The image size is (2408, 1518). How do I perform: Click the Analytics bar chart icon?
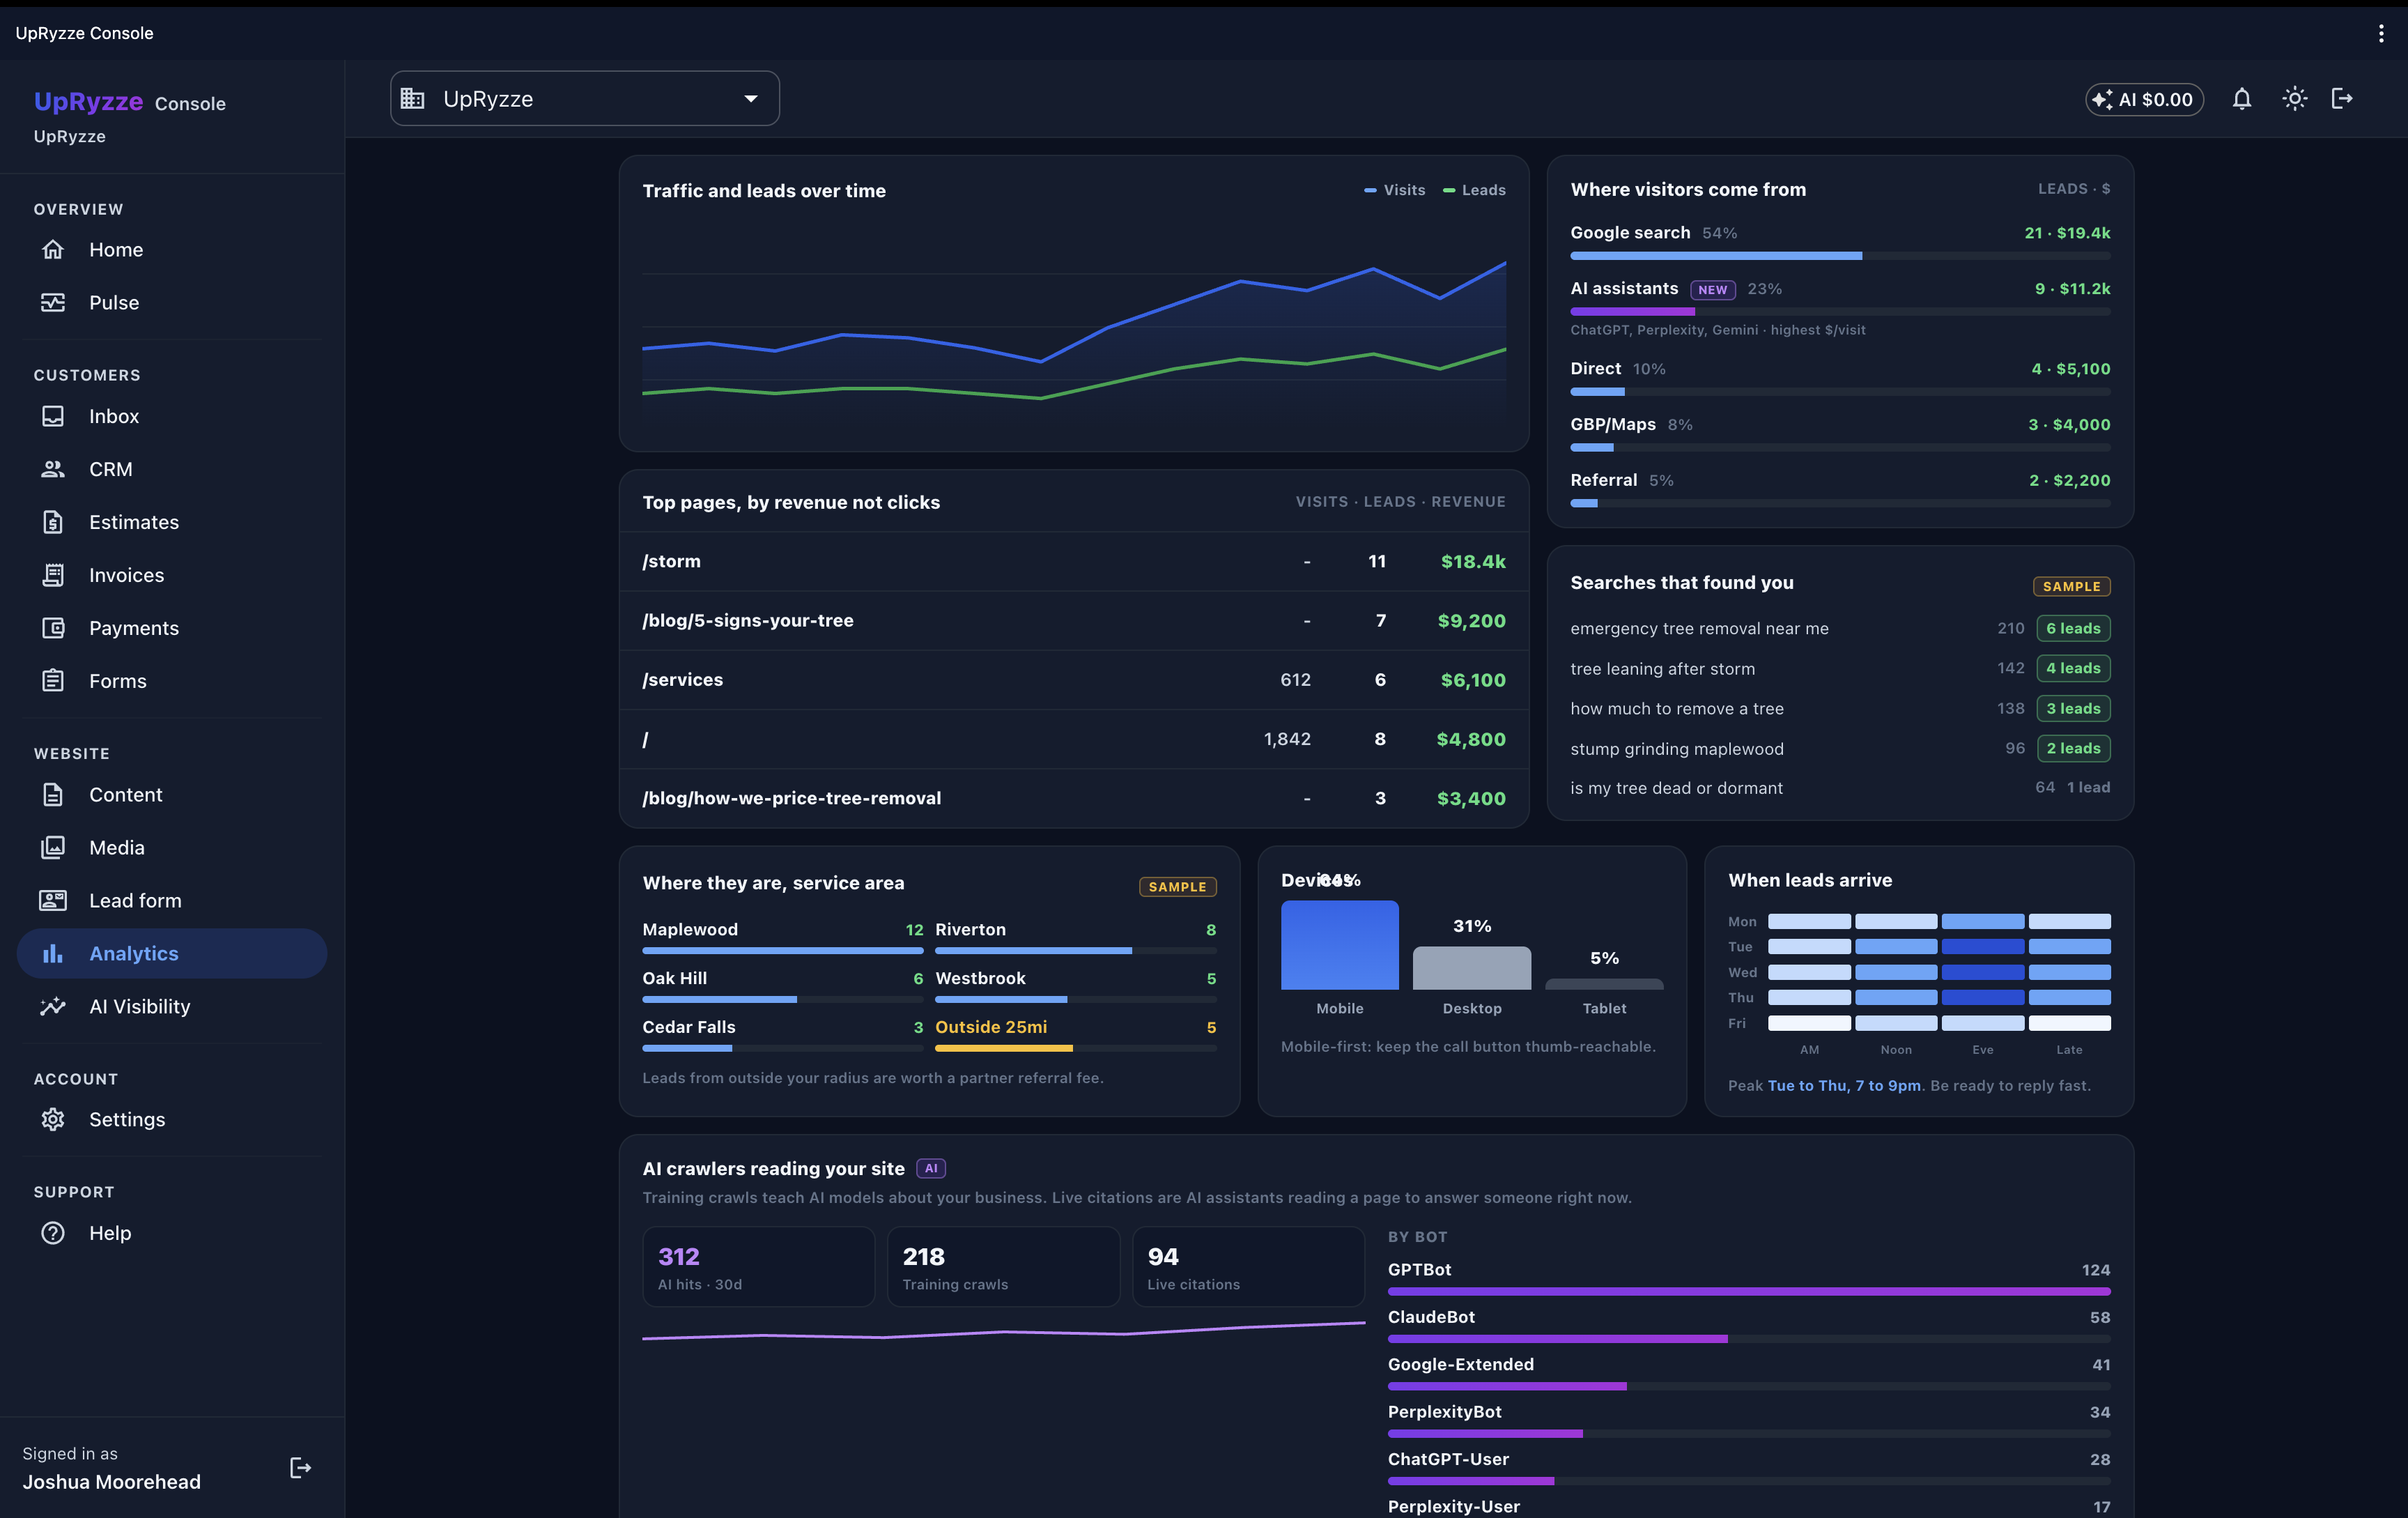pos(53,954)
